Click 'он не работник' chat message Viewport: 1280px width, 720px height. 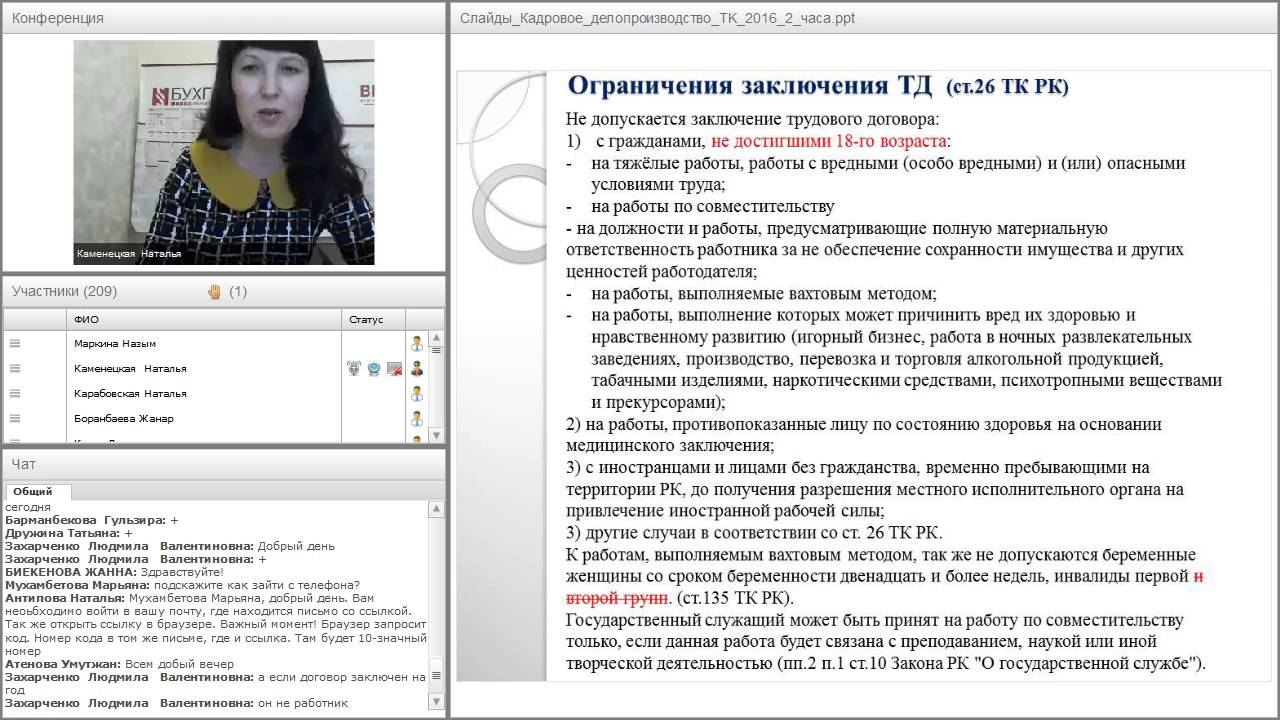pos(176,703)
